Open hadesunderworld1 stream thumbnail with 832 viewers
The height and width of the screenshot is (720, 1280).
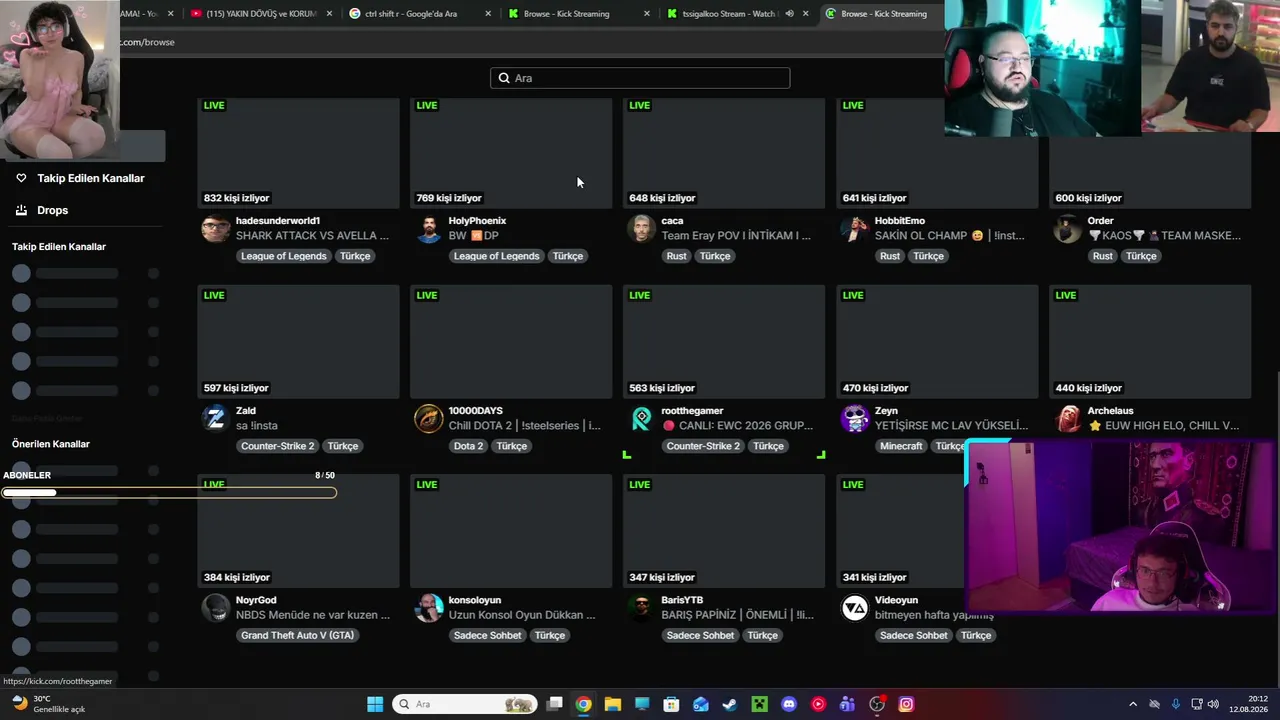point(298,153)
